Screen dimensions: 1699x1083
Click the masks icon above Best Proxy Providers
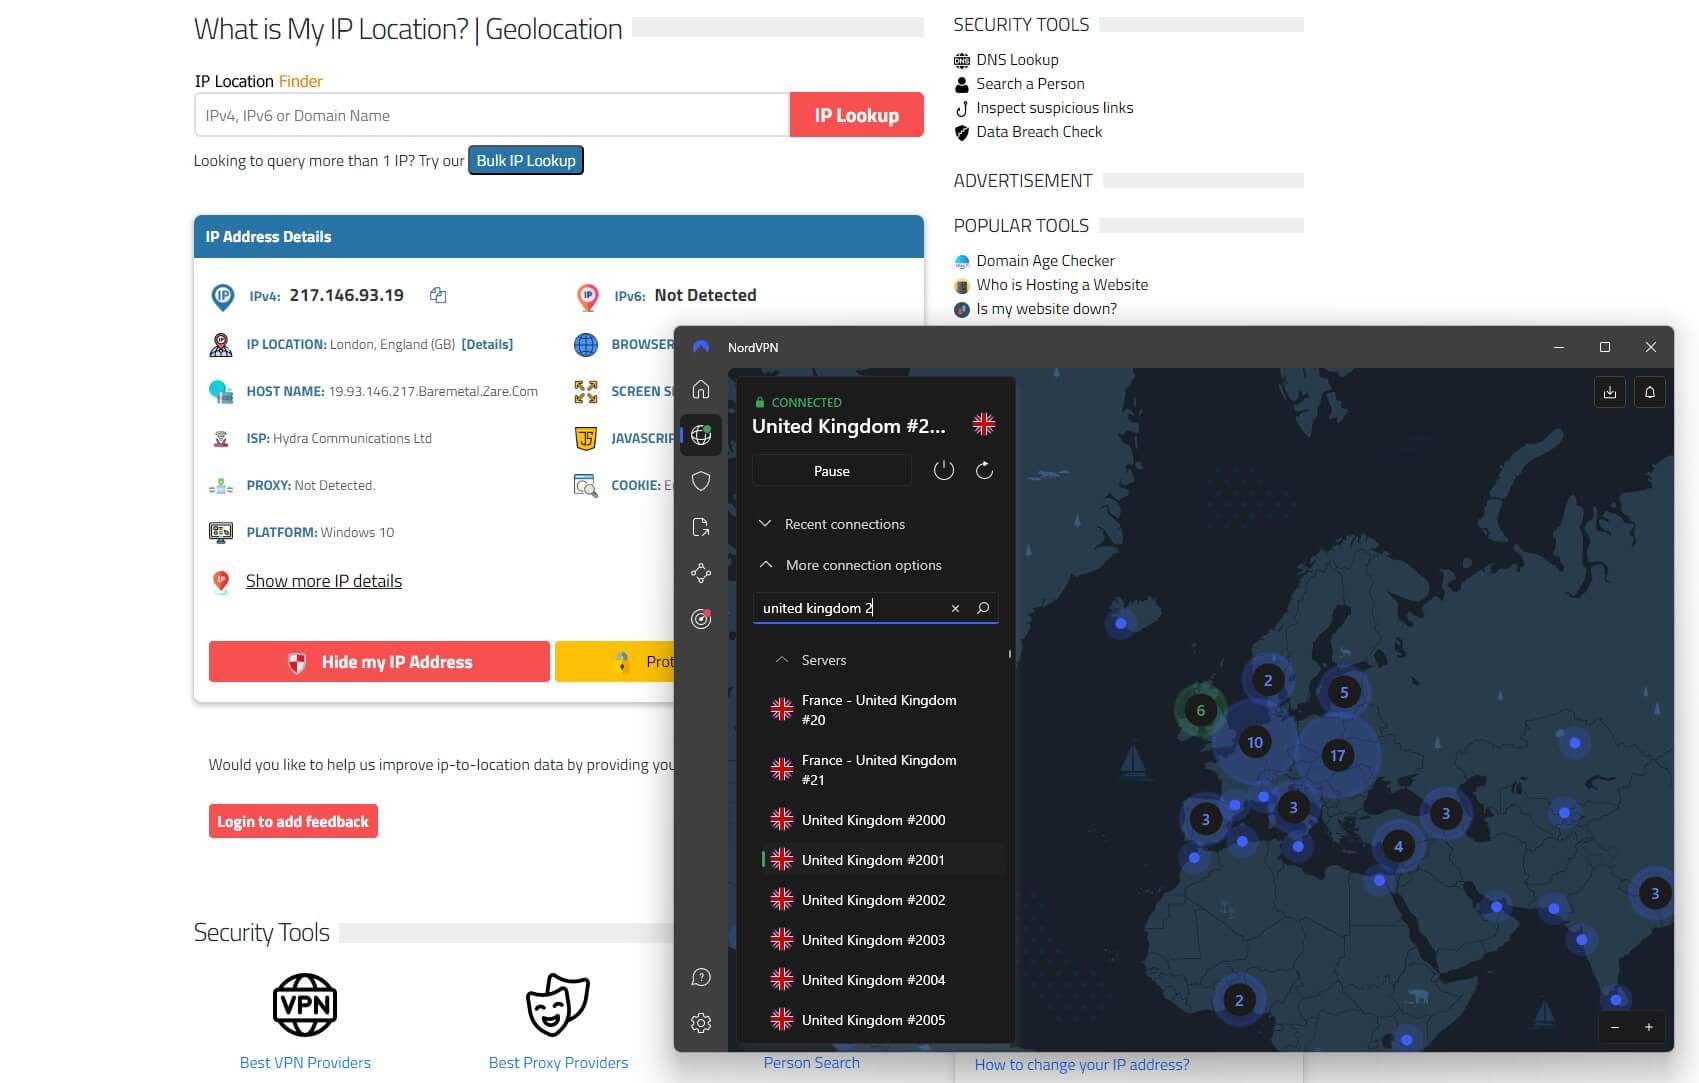point(557,1005)
